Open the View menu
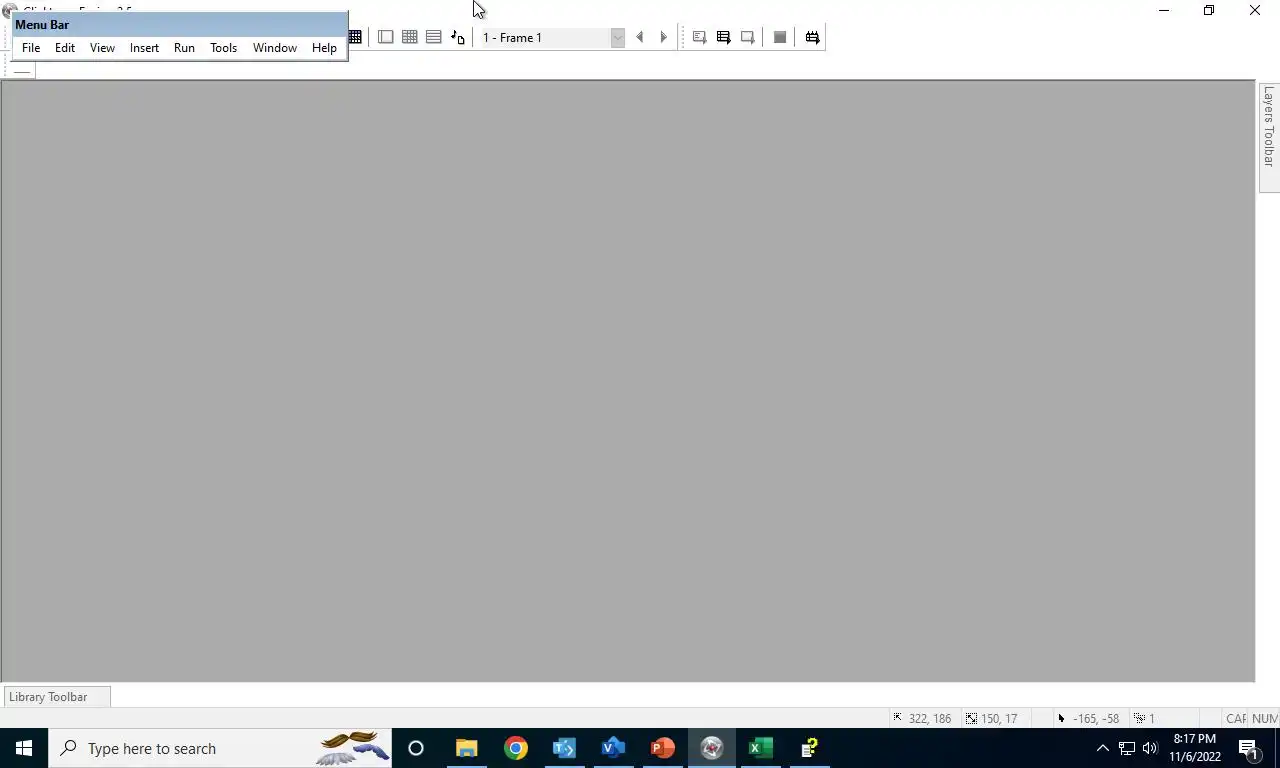 point(102,48)
